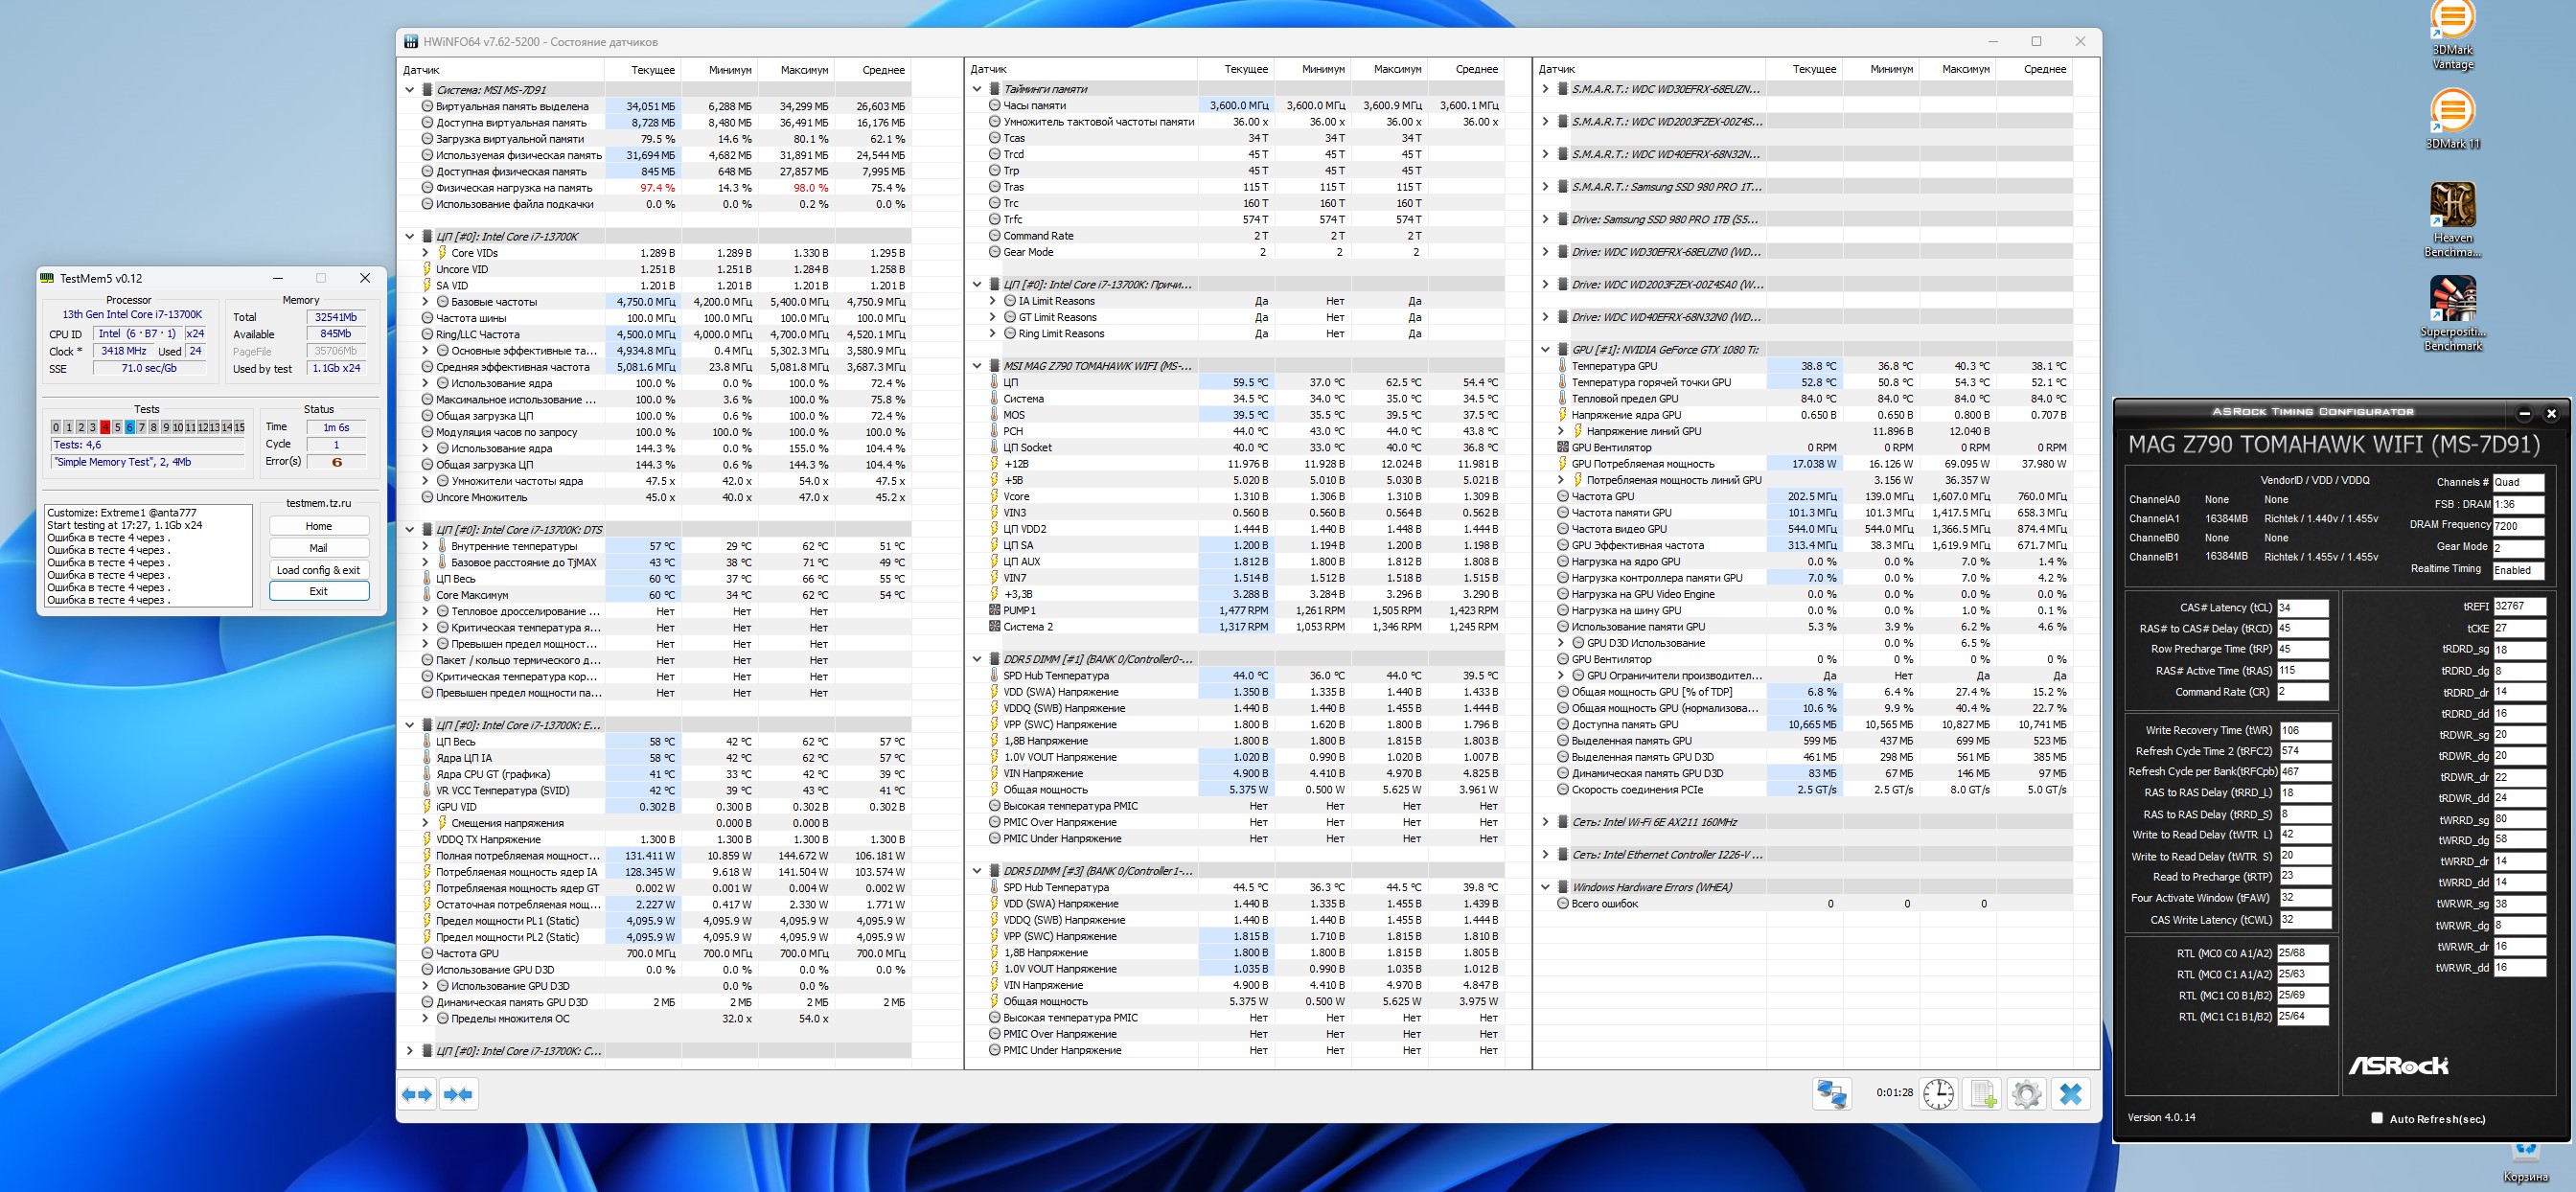Click the blue X close sensors icon
The height and width of the screenshot is (1192, 2576).
coord(2071,1094)
